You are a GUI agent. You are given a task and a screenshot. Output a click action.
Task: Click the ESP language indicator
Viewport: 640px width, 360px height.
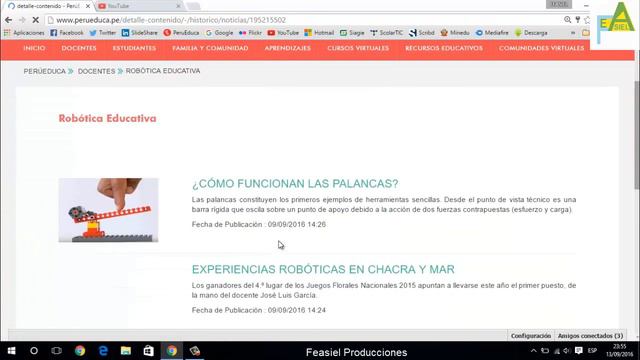coord(592,351)
